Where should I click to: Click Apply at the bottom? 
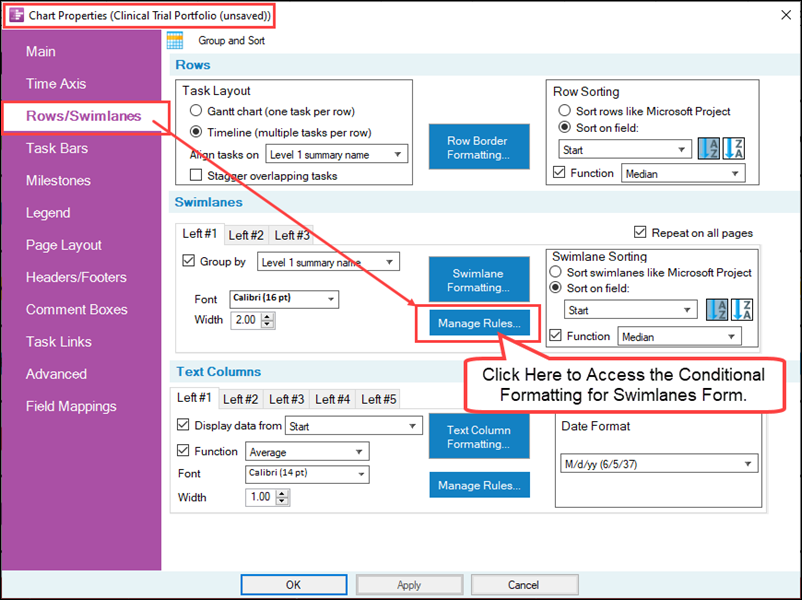(x=408, y=584)
